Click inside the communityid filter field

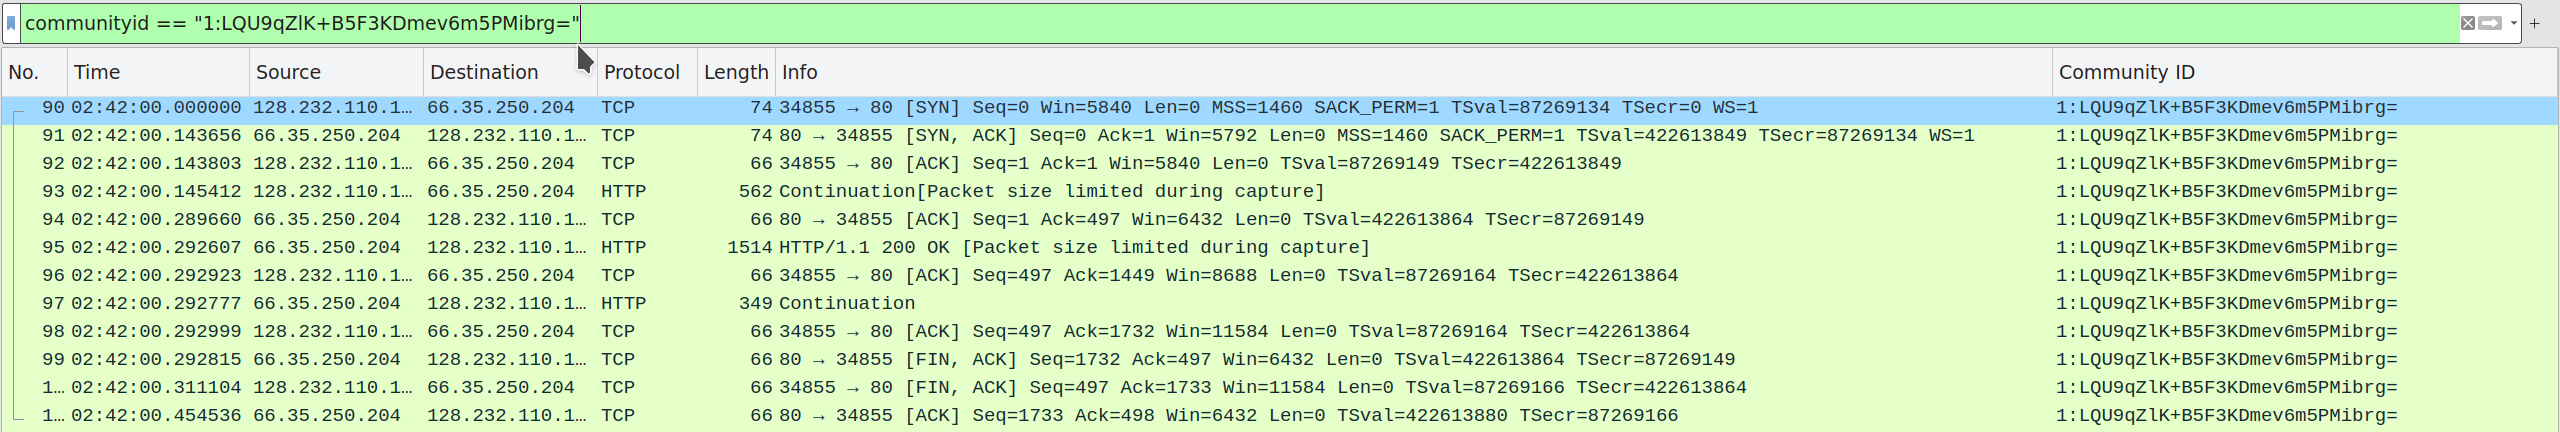1238,23
